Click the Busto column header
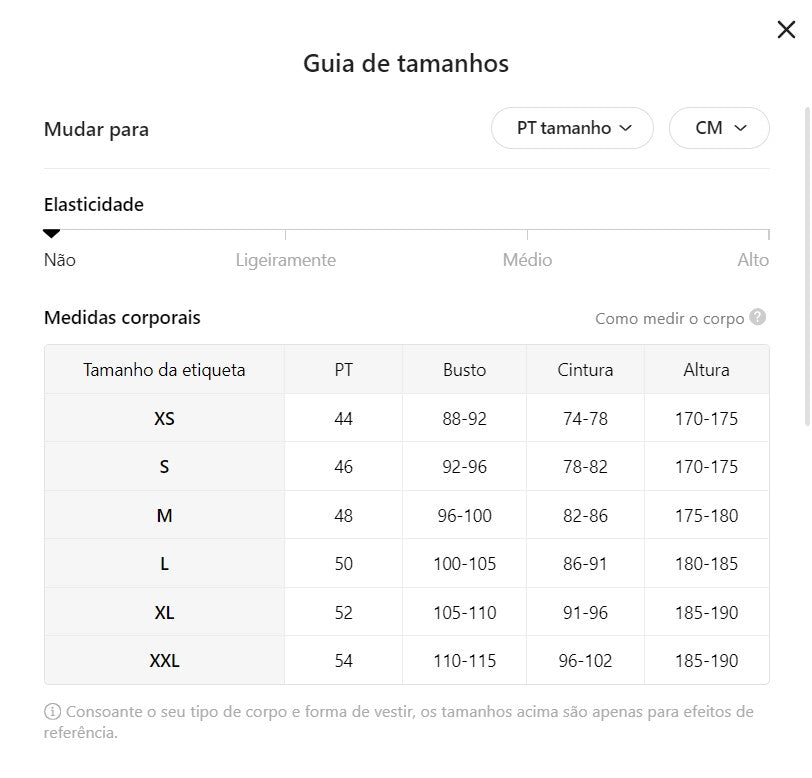Viewport: 812px width, 778px height. (x=464, y=370)
